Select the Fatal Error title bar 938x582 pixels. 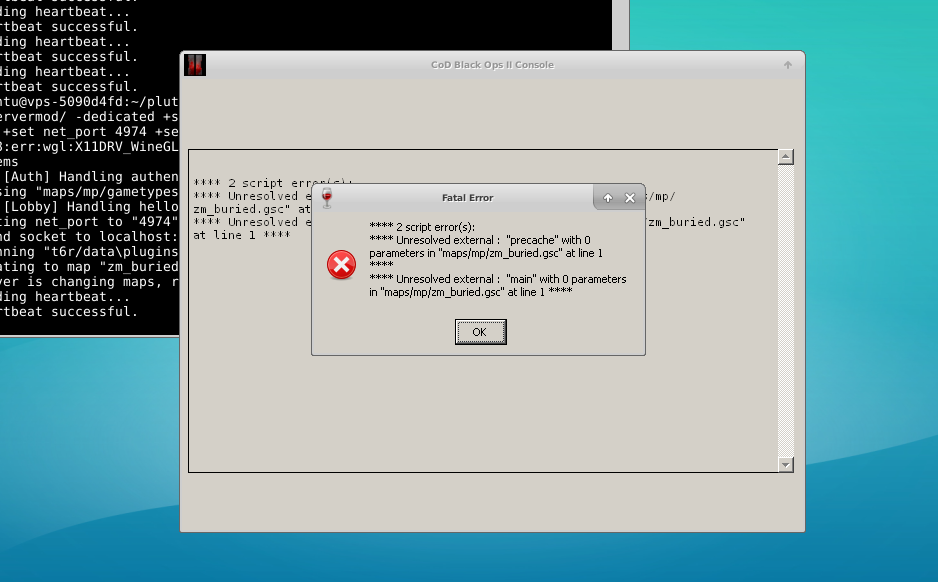click(467, 198)
